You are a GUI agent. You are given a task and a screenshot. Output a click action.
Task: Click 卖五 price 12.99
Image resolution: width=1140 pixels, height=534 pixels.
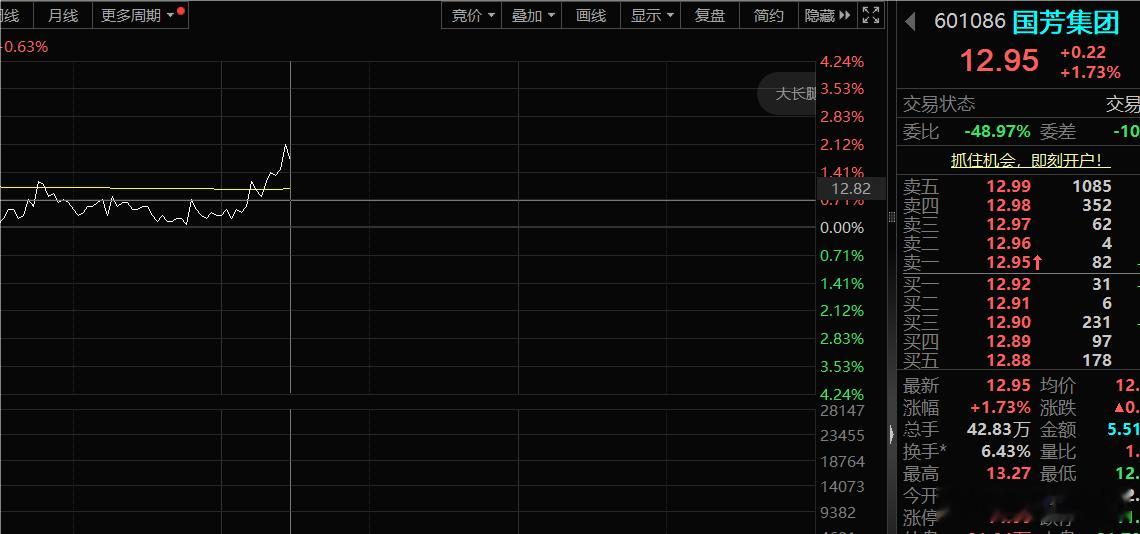click(x=1008, y=186)
